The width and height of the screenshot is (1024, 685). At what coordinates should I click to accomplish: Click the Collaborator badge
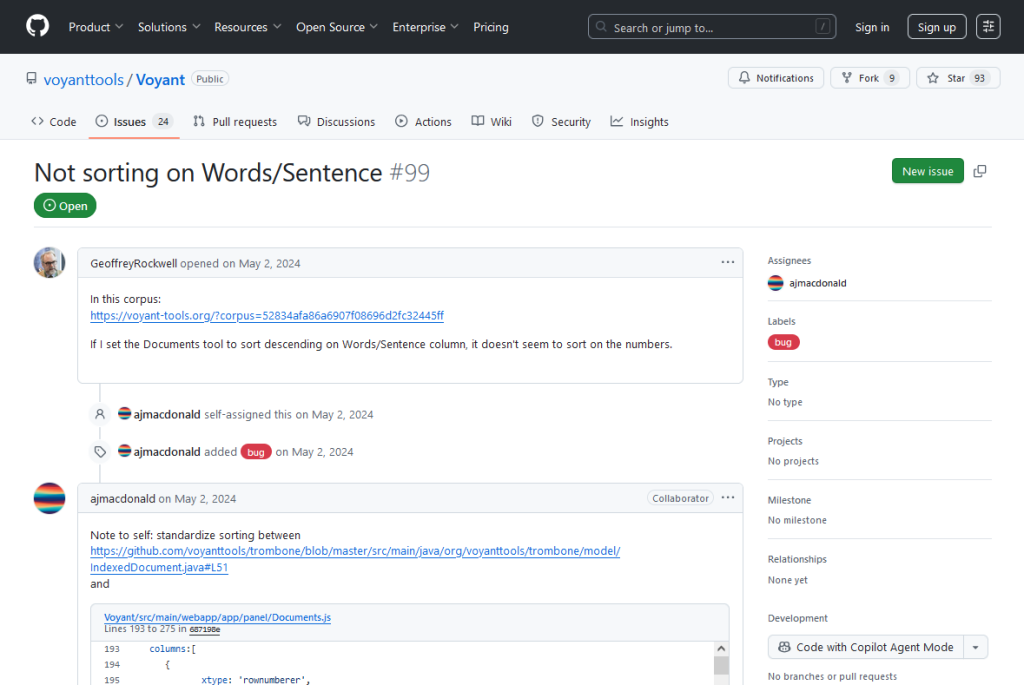680,498
